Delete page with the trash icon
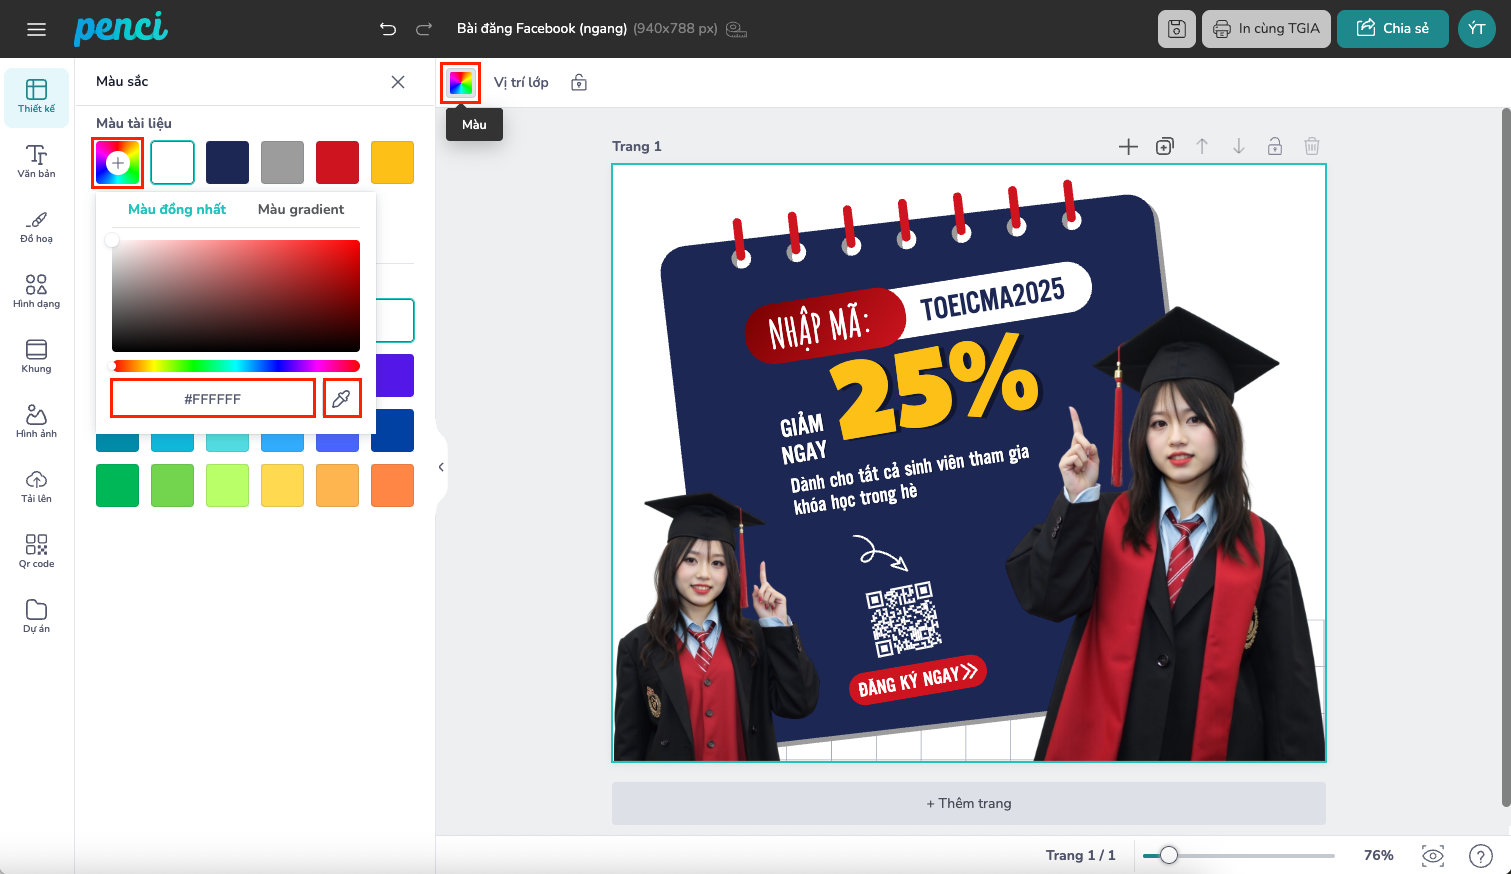This screenshot has height=874, width=1511. tap(1312, 147)
